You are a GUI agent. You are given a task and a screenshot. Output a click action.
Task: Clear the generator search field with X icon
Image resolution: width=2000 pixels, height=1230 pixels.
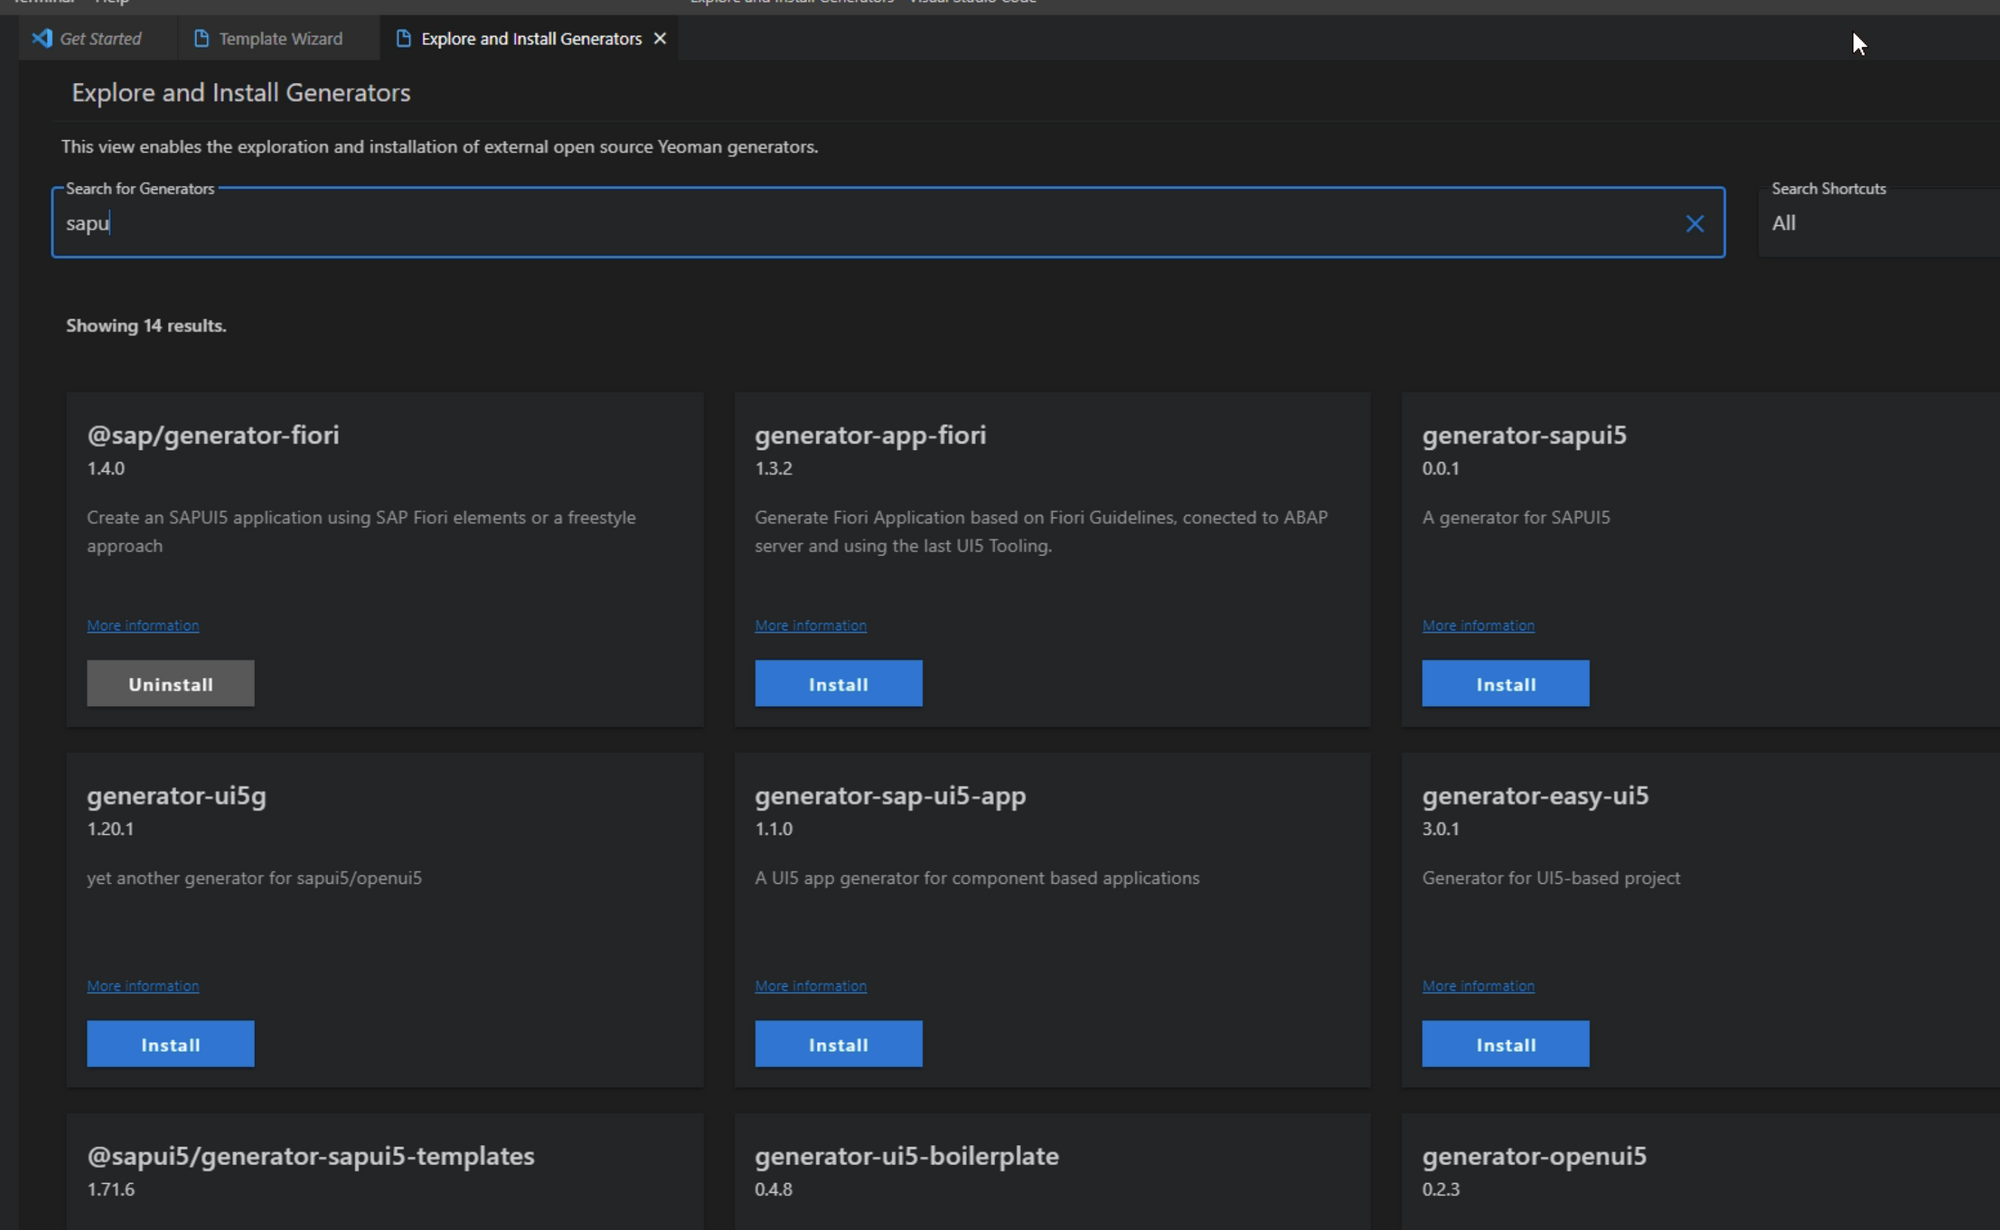click(1694, 223)
